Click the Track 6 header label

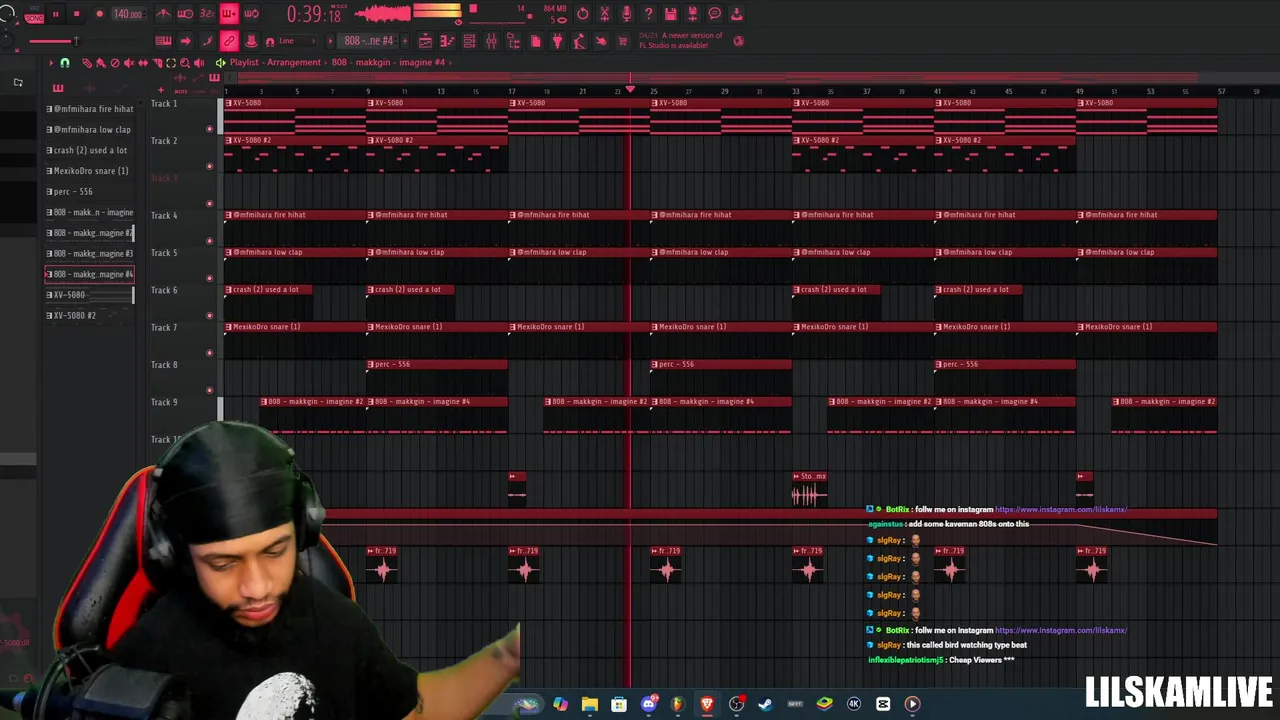click(x=164, y=290)
